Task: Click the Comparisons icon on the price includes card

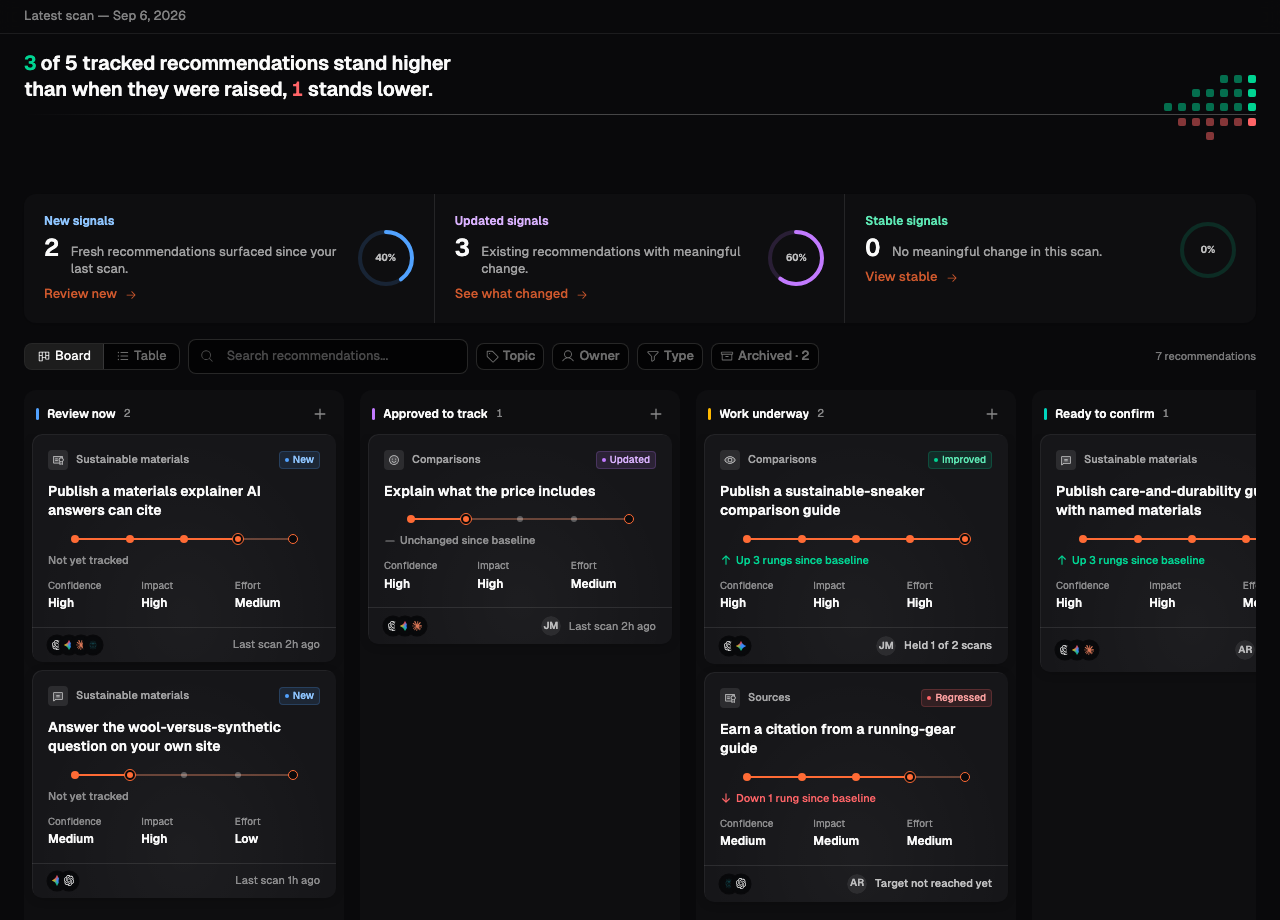Action: (394, 460)
